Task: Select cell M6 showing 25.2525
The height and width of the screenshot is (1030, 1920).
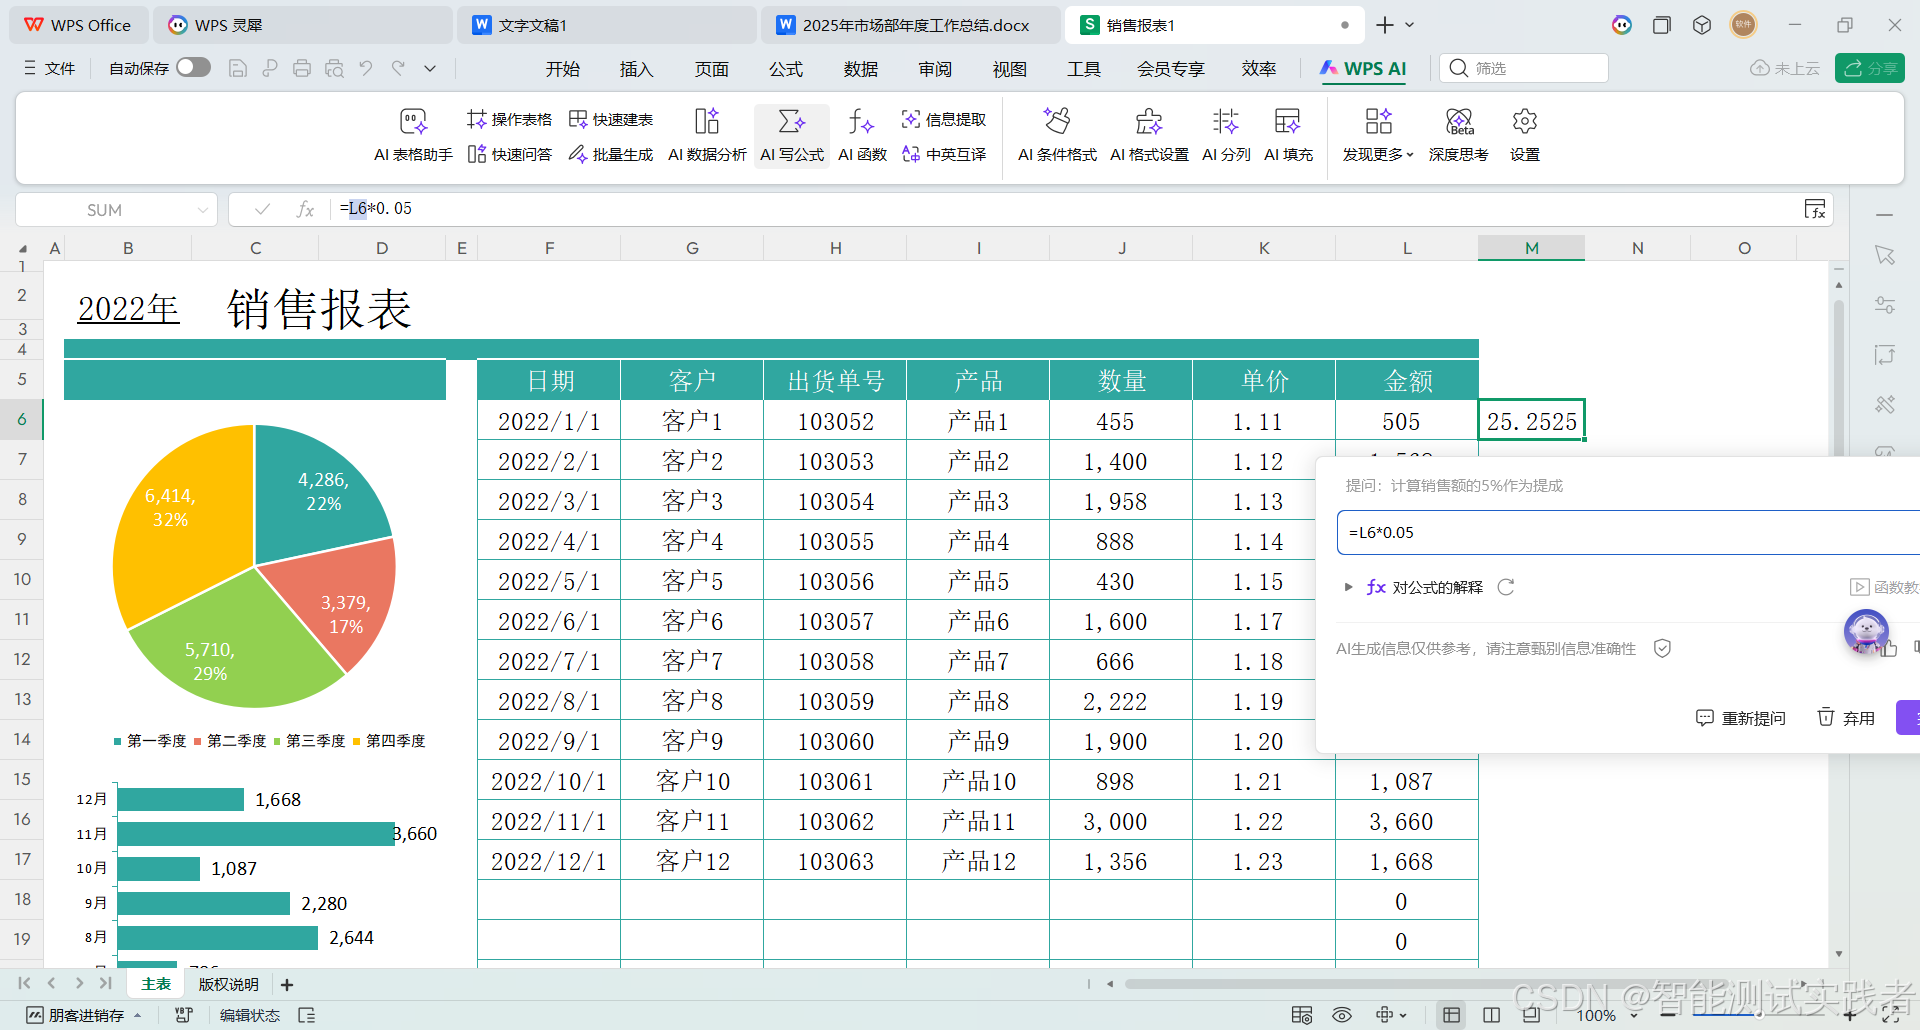Action: click(1531, 421)
